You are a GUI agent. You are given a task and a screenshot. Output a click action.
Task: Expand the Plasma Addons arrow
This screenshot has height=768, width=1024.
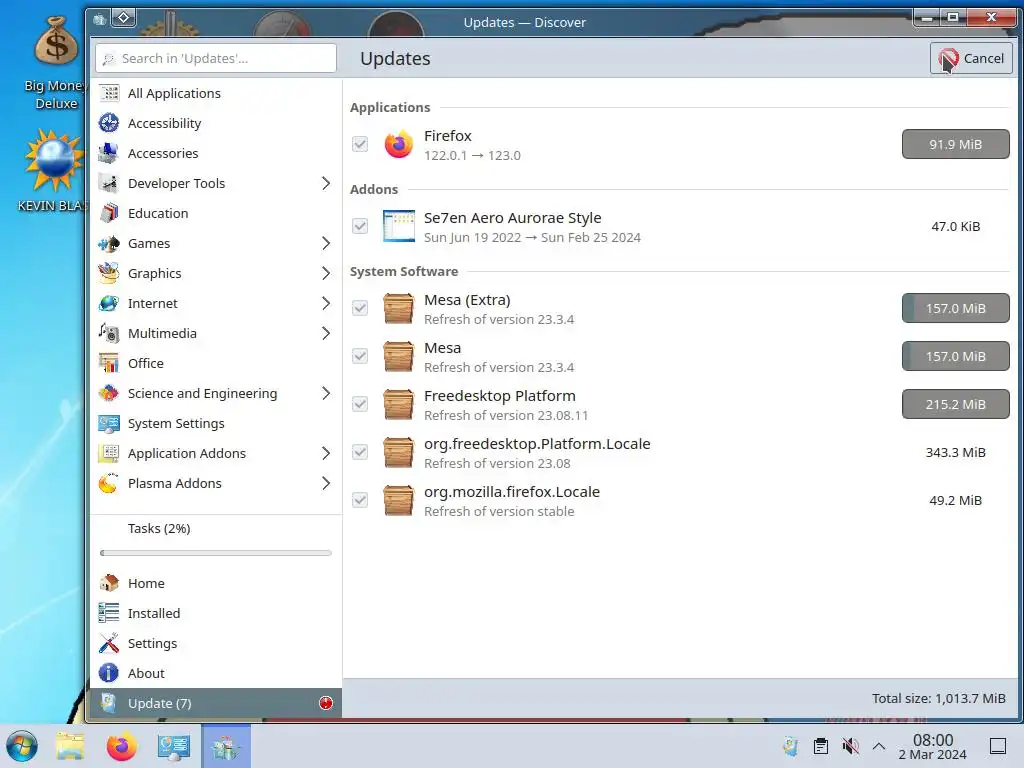pyautogui.click(x=326, y=483)
